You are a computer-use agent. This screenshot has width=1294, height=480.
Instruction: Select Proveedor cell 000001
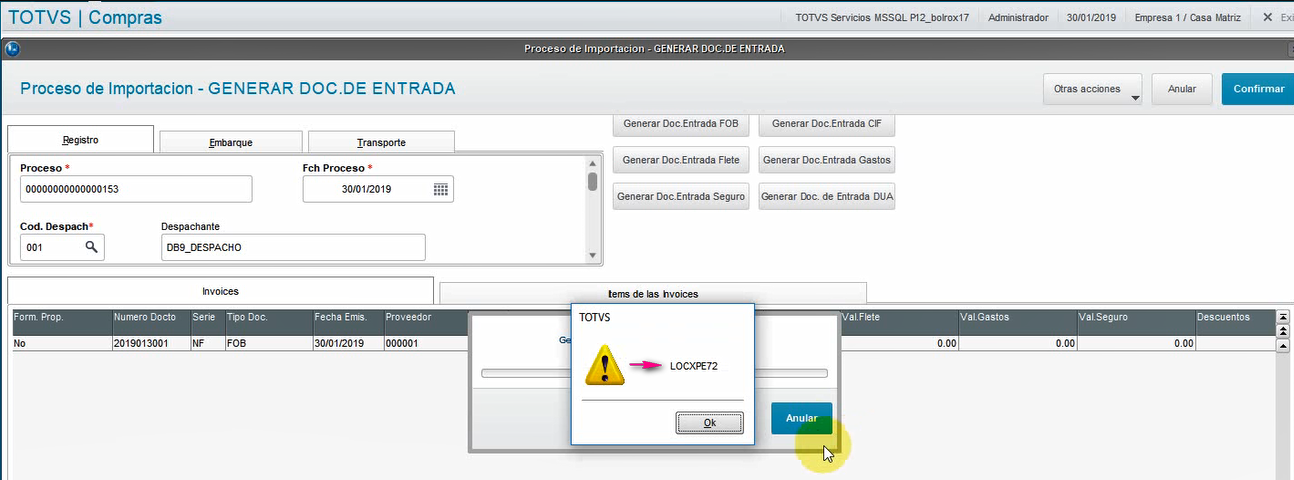coord(425,343)
